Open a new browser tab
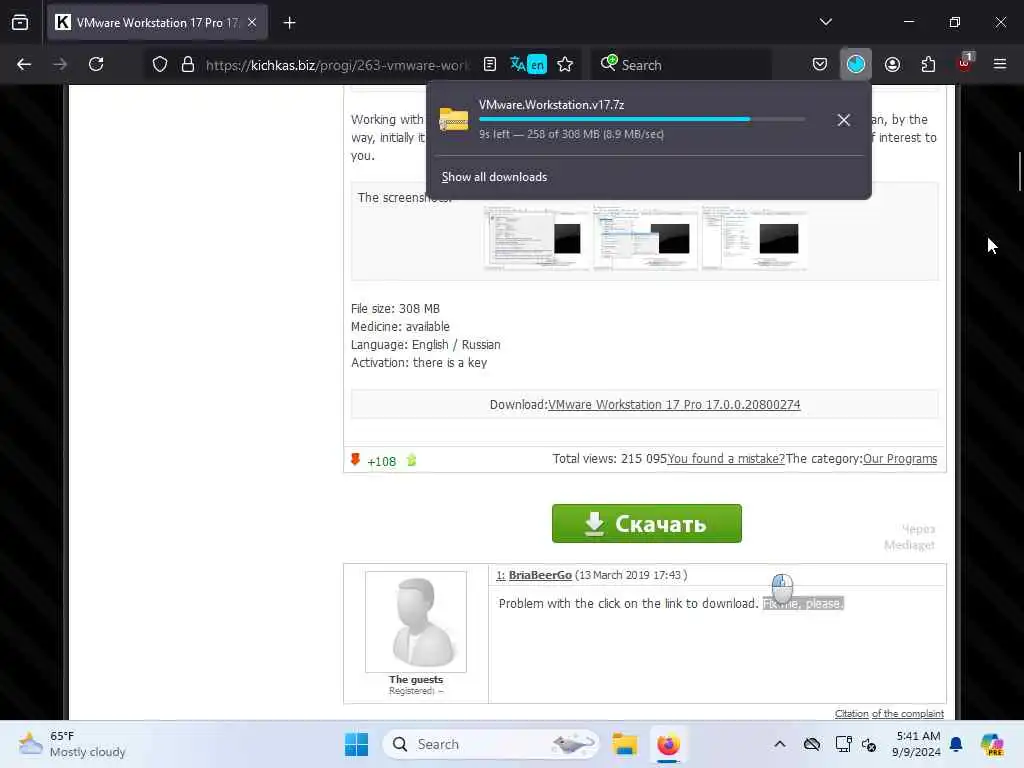Image resolution: width=1024 pixels, height=768 pixels. tap(289, 23)
